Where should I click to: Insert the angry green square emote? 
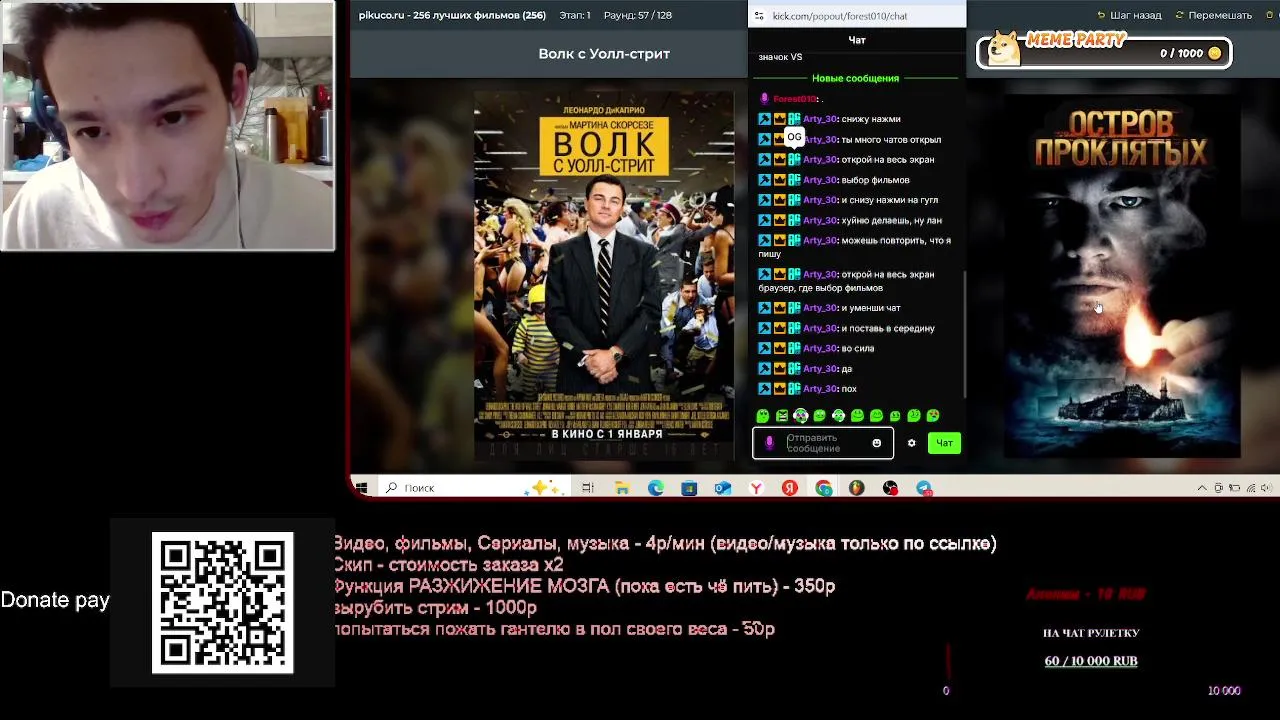pyautogui.click(x=782, y=416)
